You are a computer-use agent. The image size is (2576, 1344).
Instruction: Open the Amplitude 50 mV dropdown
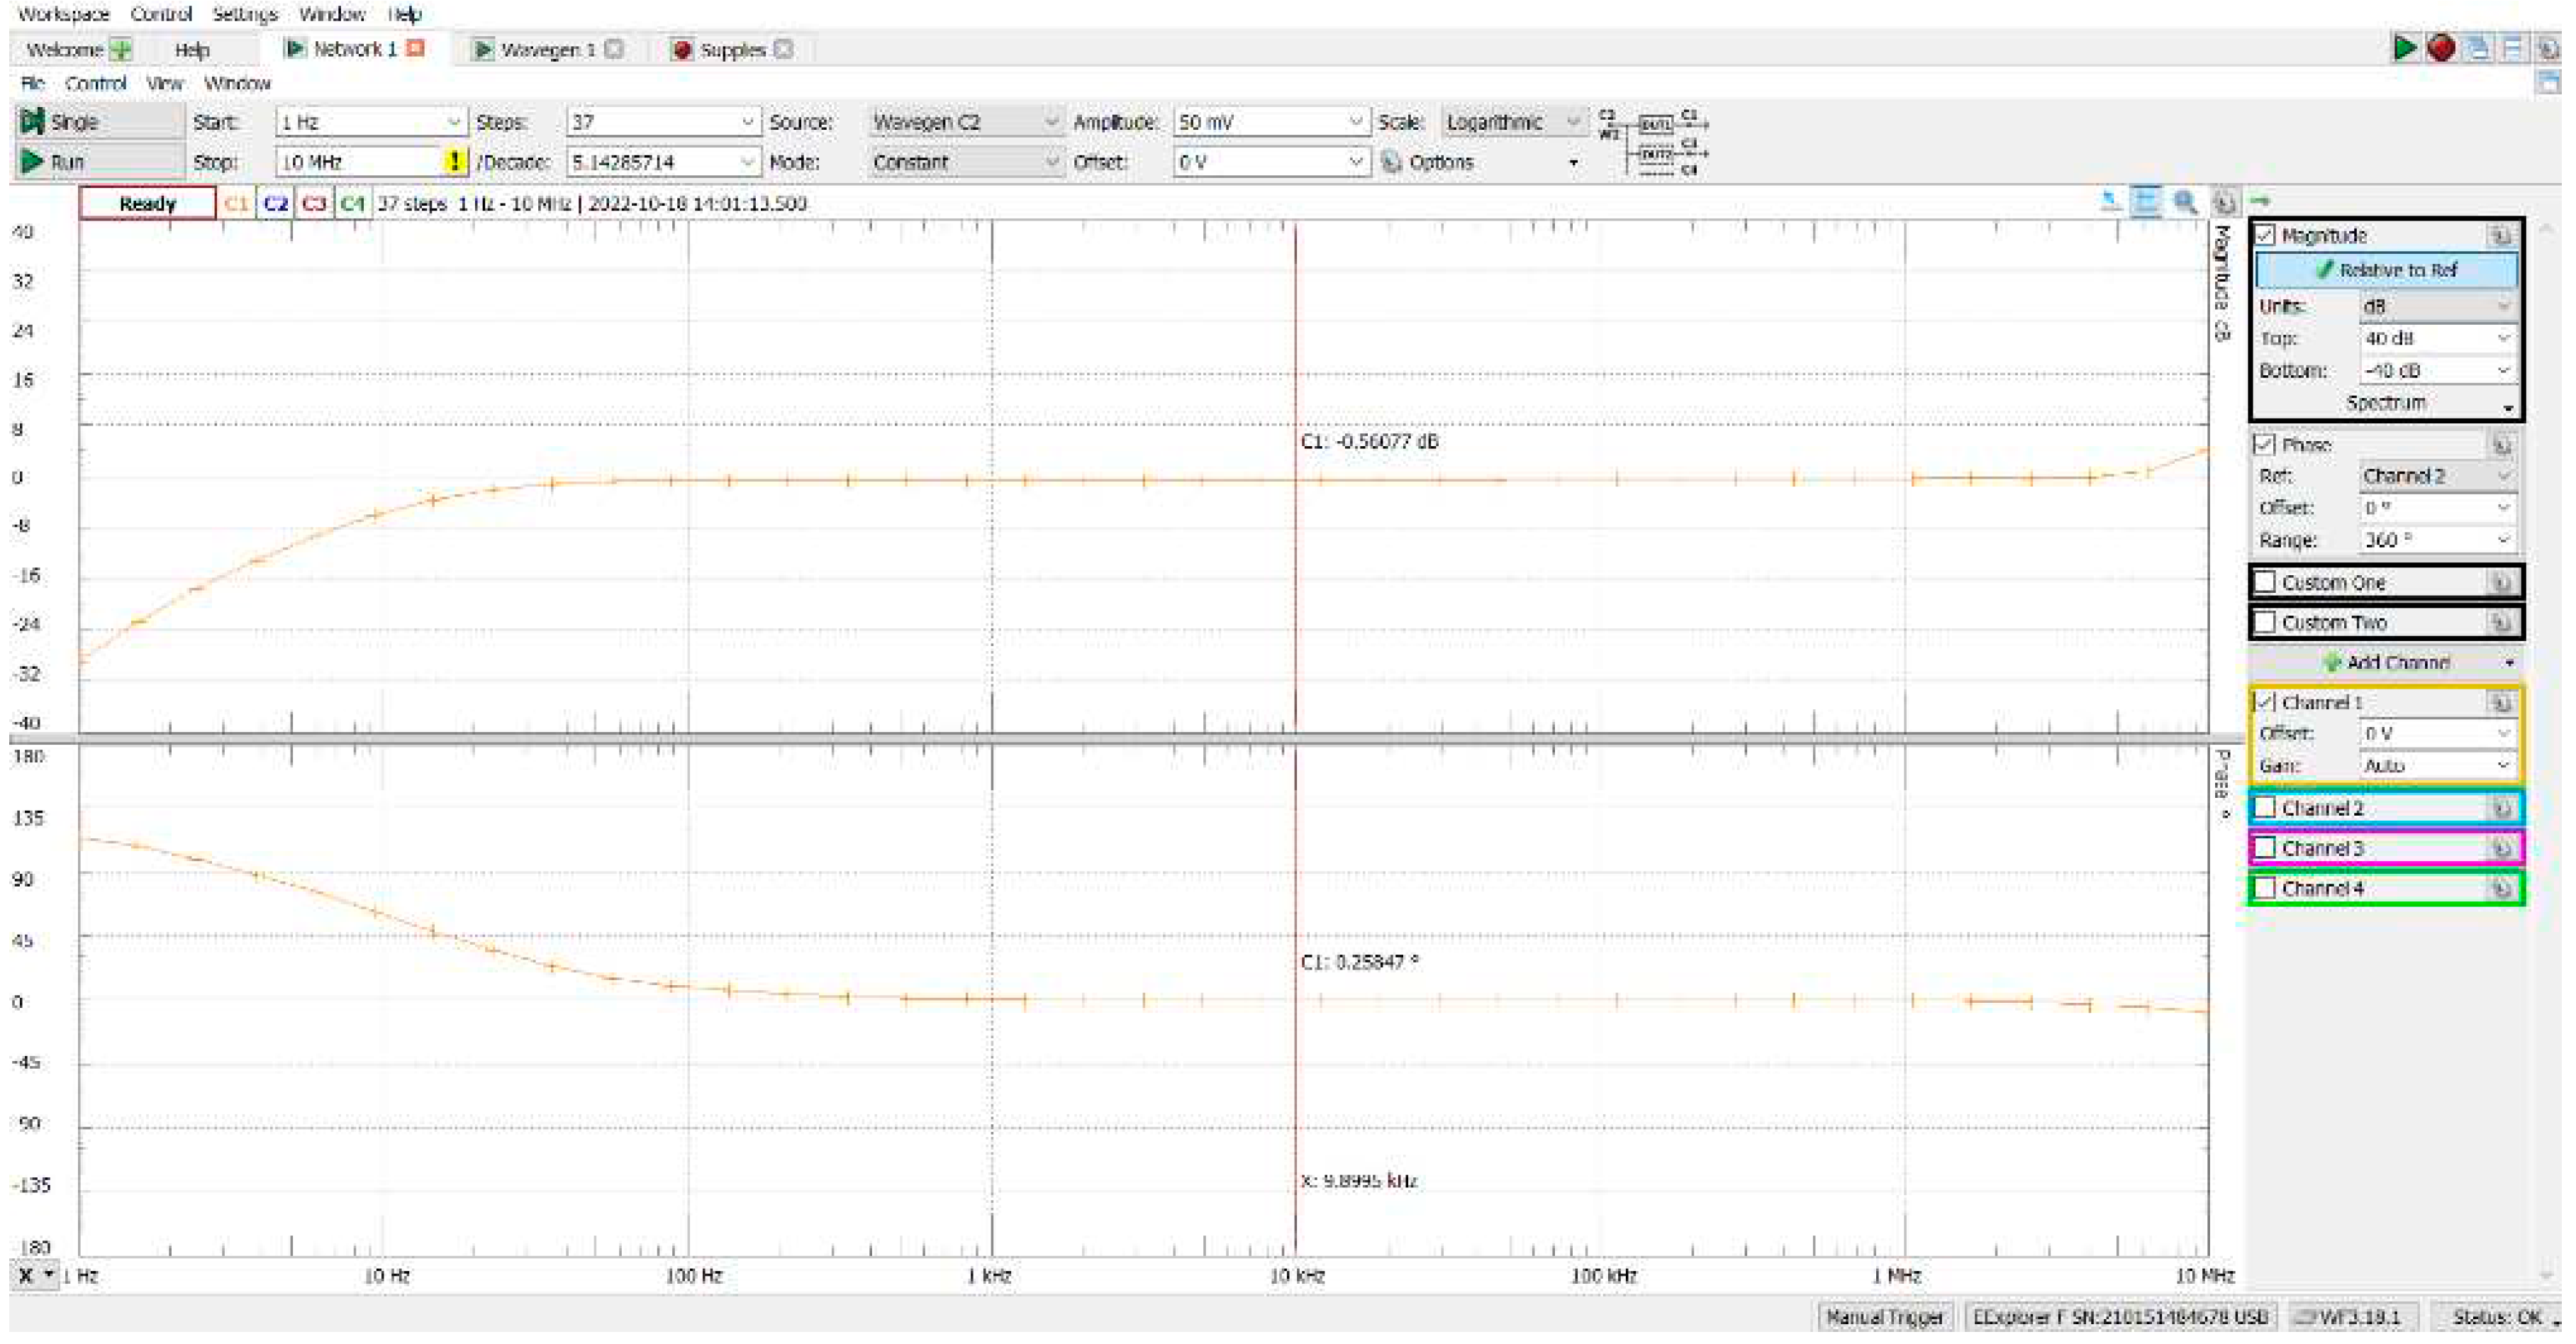click(1355, 122)
